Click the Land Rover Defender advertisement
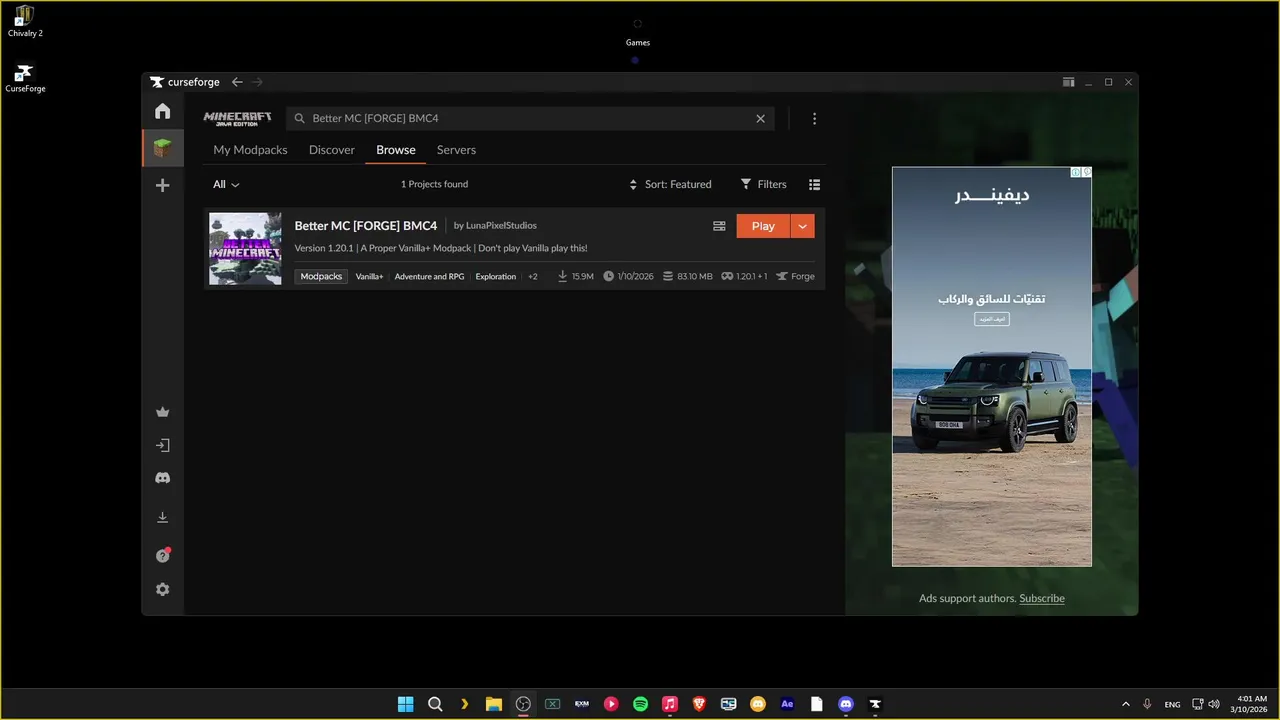1280x720 pixels. tap(992, 366)
